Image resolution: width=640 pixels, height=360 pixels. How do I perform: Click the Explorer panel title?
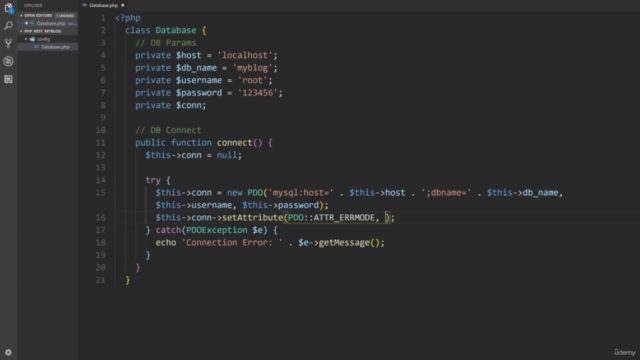[x=33, y=5]
